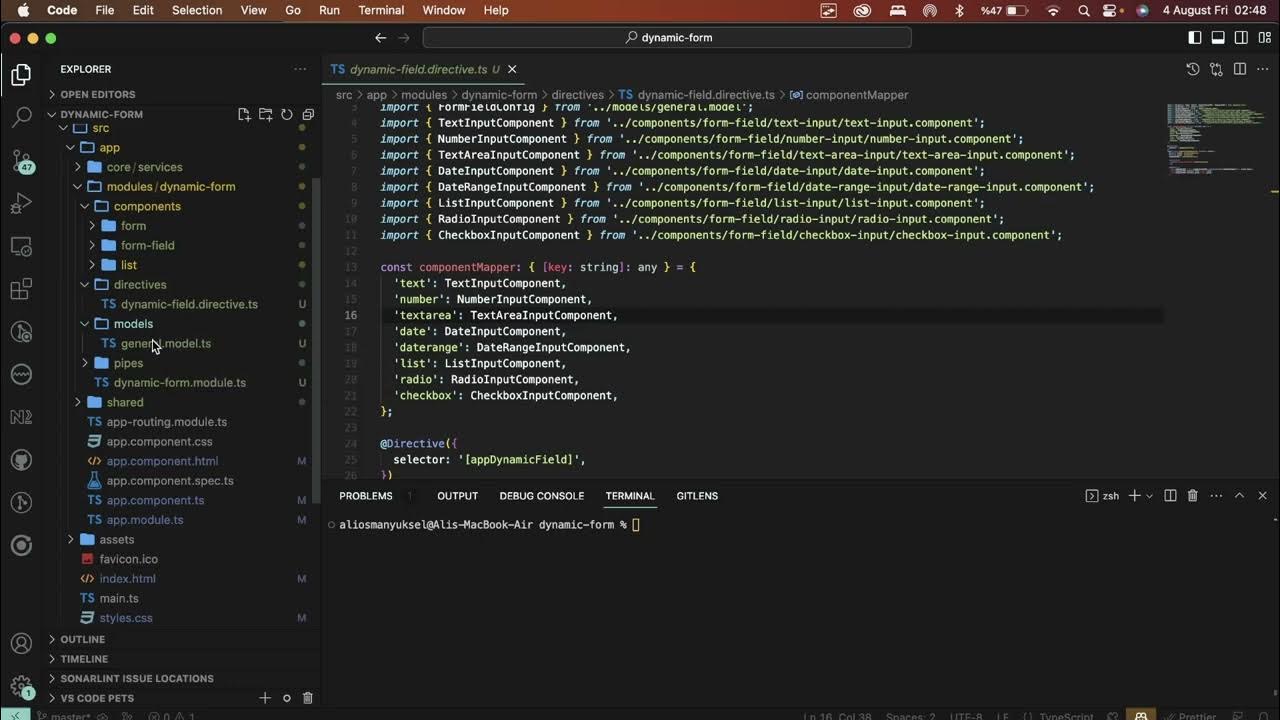Collapse all folders in Explorer
The image size is (1280, 720).
tap(308, 115)
